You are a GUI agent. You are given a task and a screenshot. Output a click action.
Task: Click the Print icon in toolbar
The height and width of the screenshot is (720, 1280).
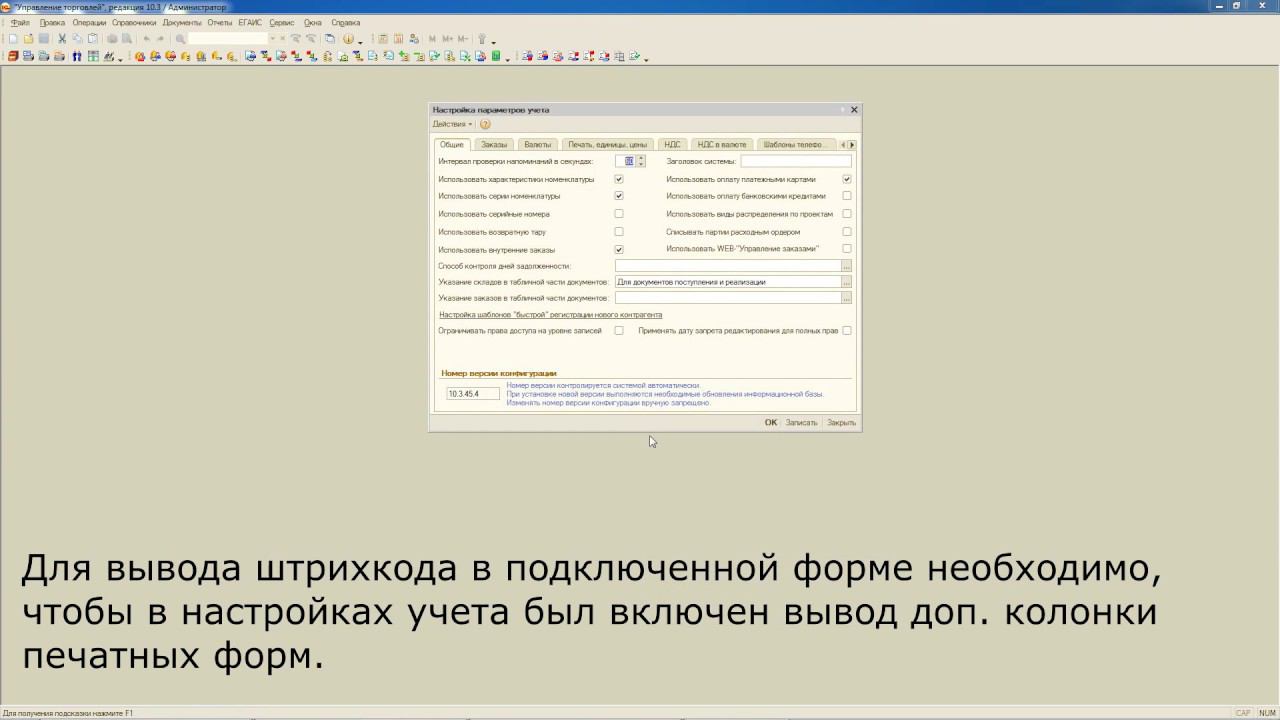pyautogui.click(x=112, y=38)
